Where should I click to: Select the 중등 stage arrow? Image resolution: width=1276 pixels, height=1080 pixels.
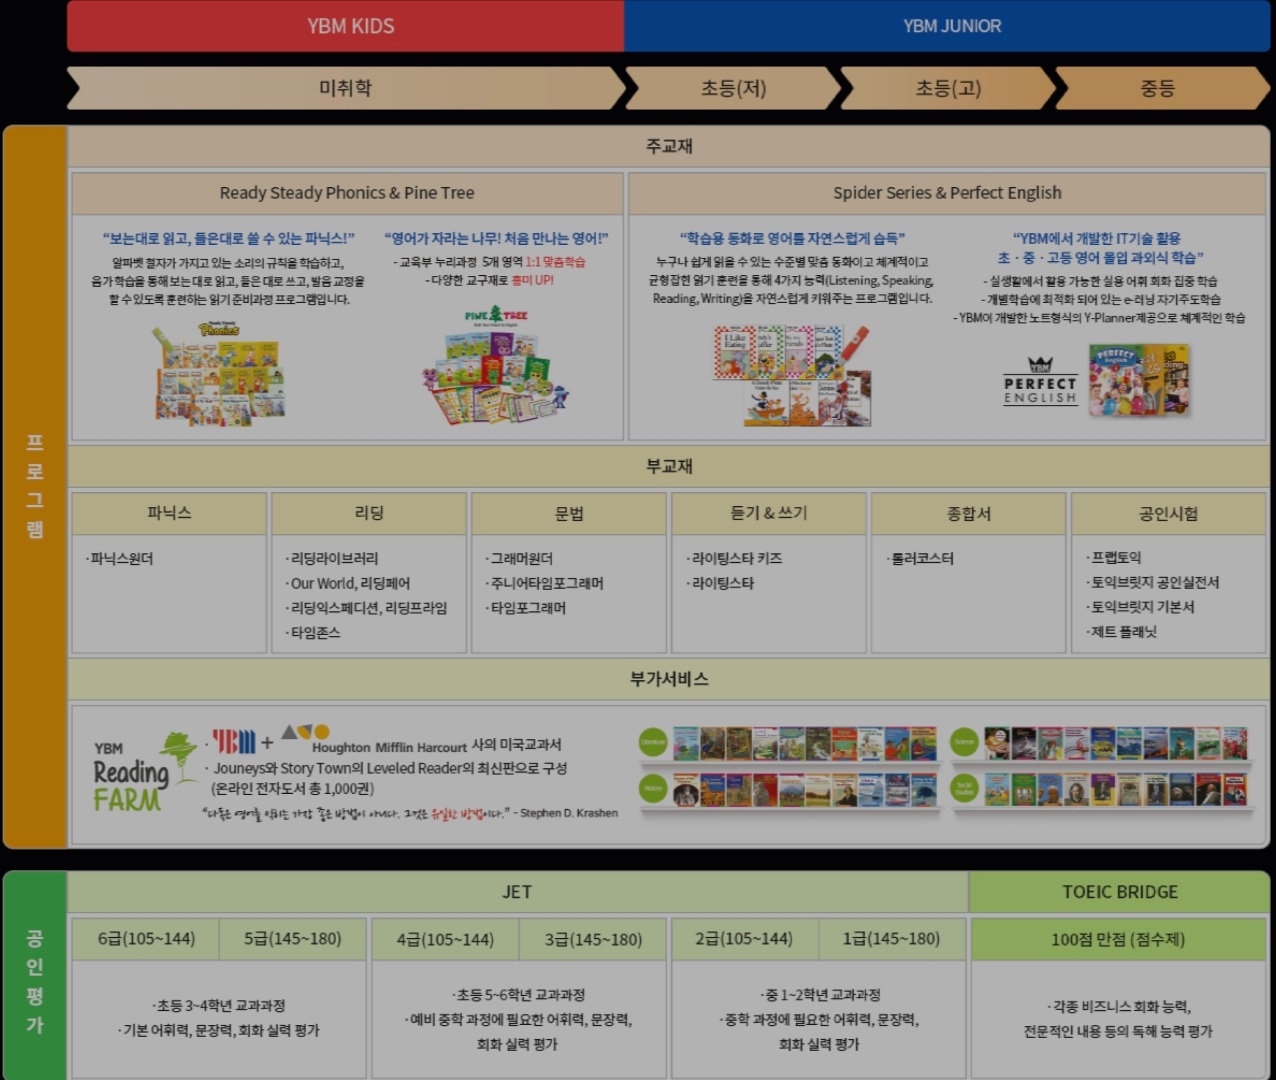click(x=1161, y=88)
